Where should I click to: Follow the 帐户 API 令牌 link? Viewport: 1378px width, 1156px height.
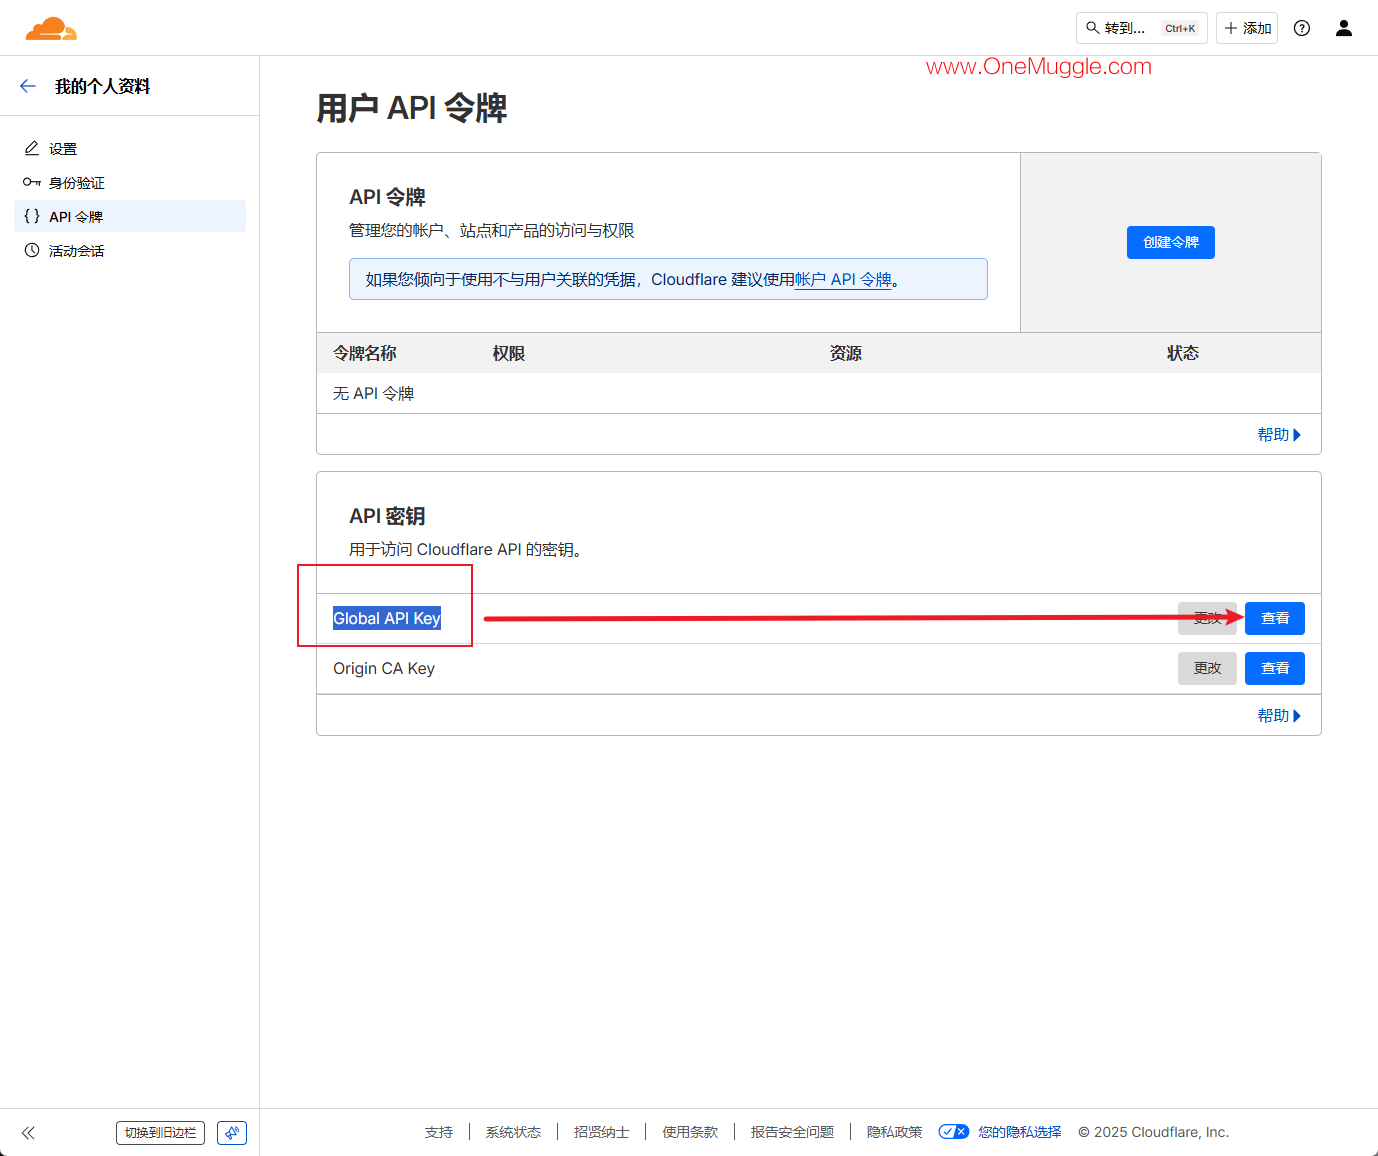[843, 279]
